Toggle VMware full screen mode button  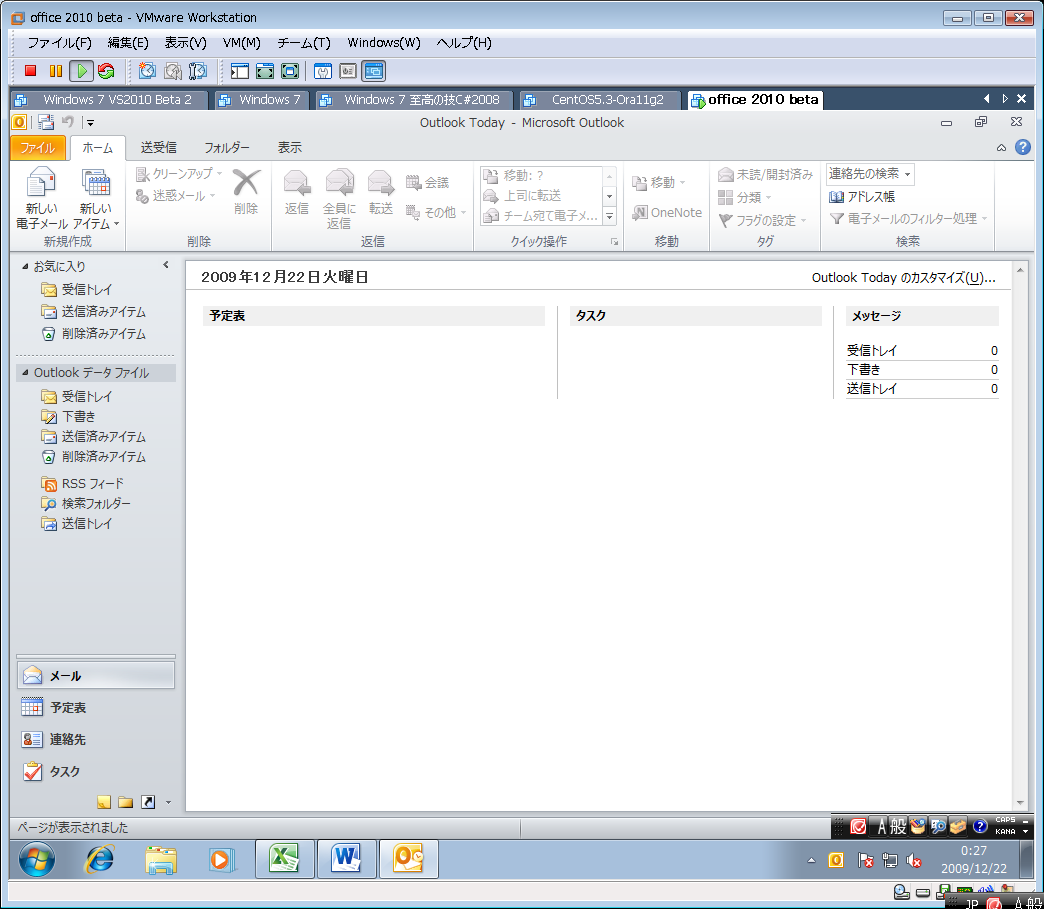265,71
